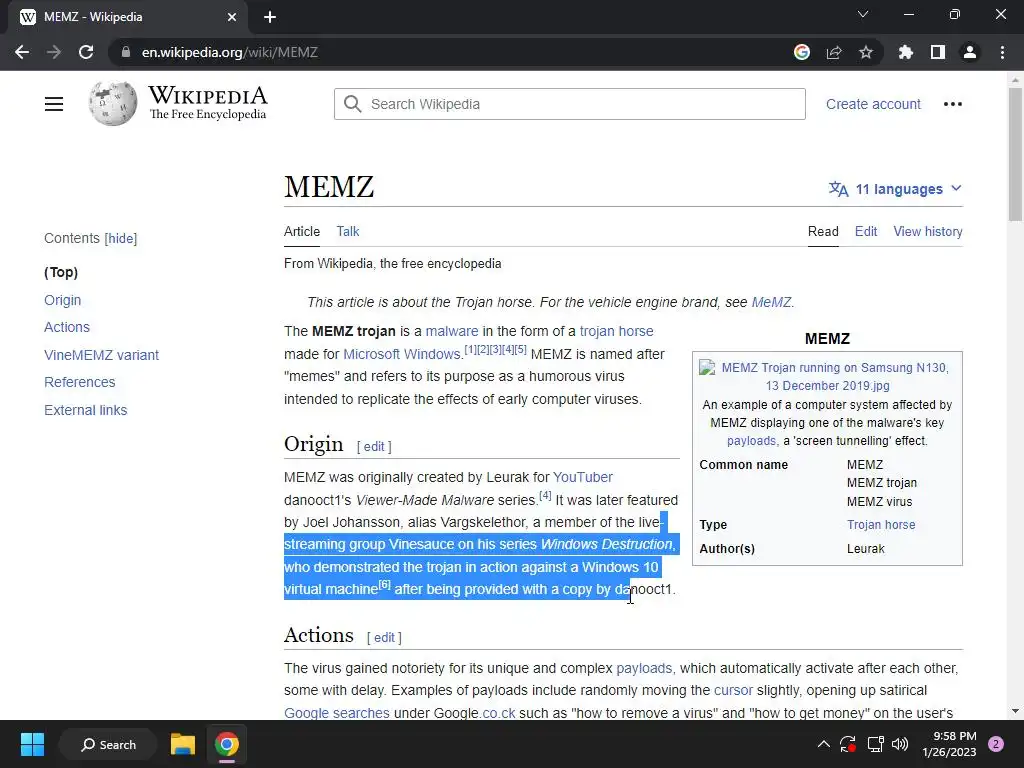This screenshot has height=768, width=1024.
Task: Jump to Actions in contents
Action: (67, 327)
